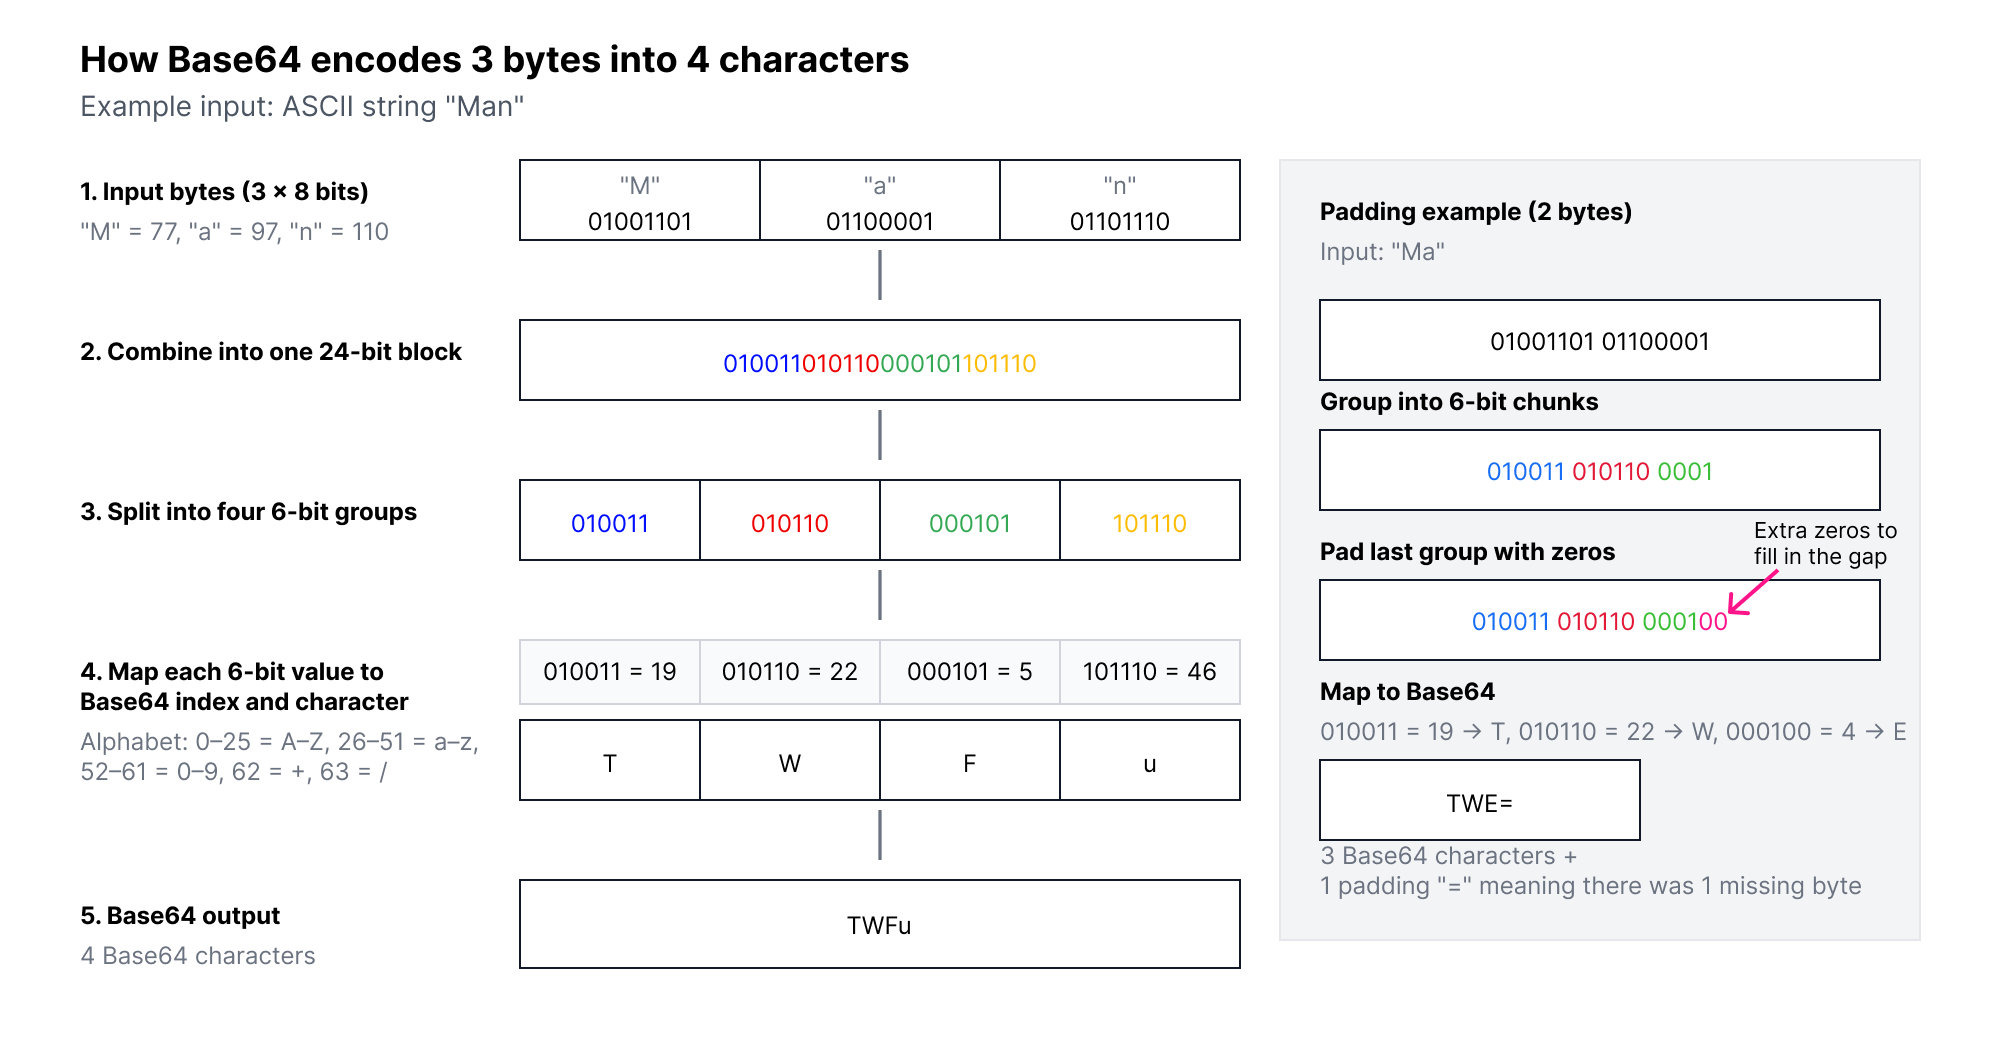The image size is (2000, 1040).
Task: Select the "101110 = 46" mapping cell
Action: pyautogui.click(x=1150, y=672)
